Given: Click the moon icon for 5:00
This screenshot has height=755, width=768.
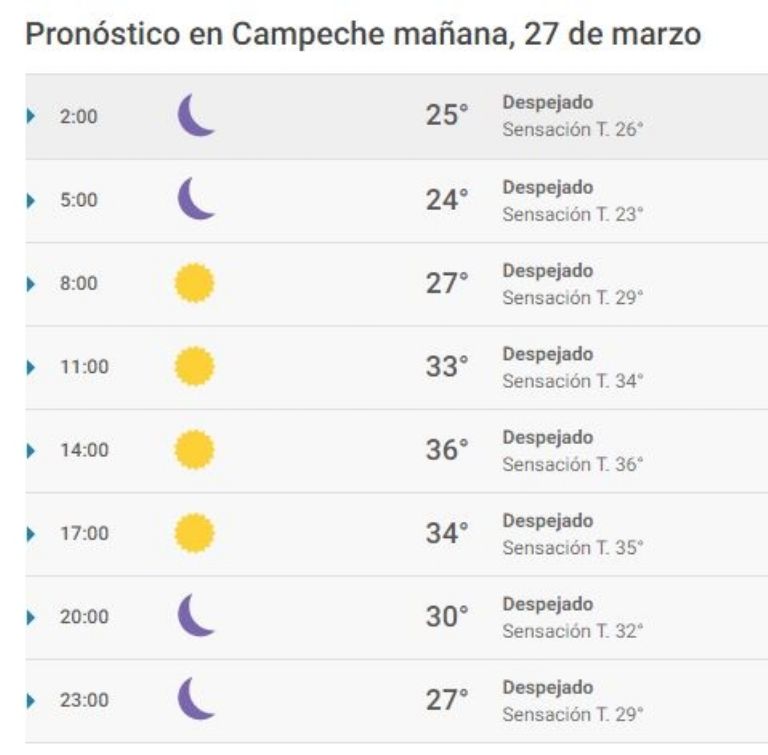Looking at the screenshot, I should pyautogui.click(x=196, y=198).
